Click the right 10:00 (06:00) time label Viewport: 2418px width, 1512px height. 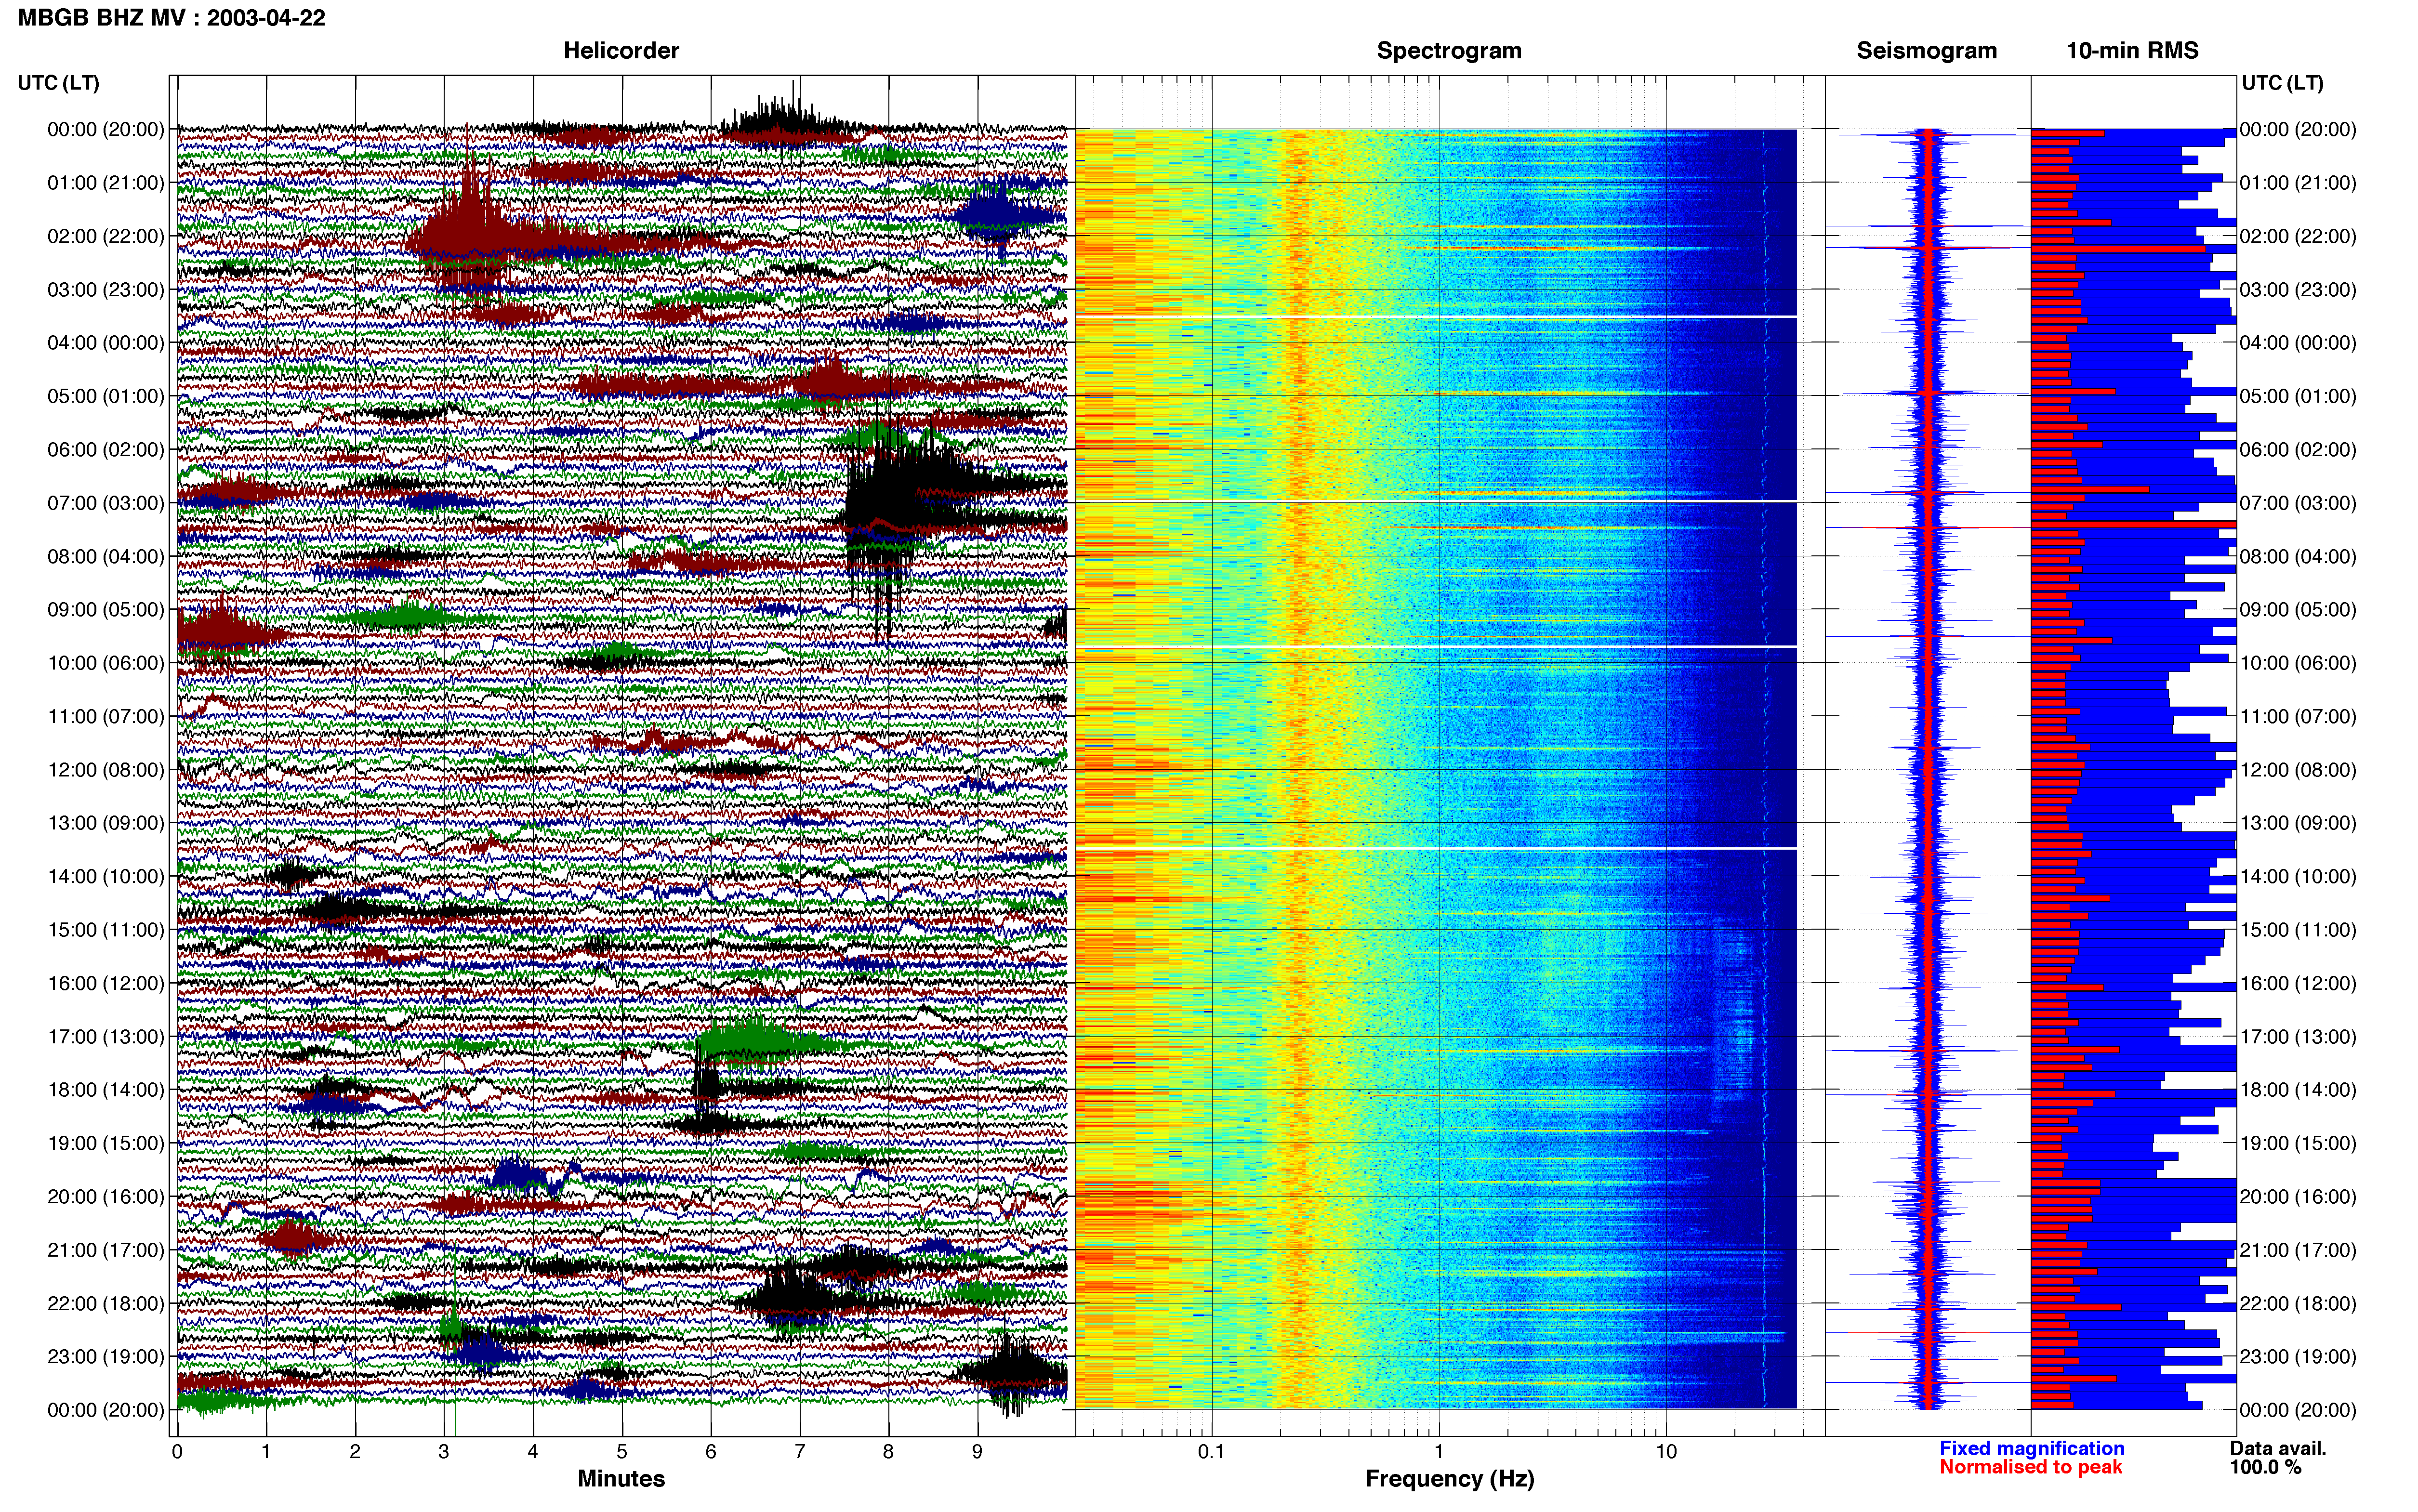pyautogui.click(x=2298, y=663)
